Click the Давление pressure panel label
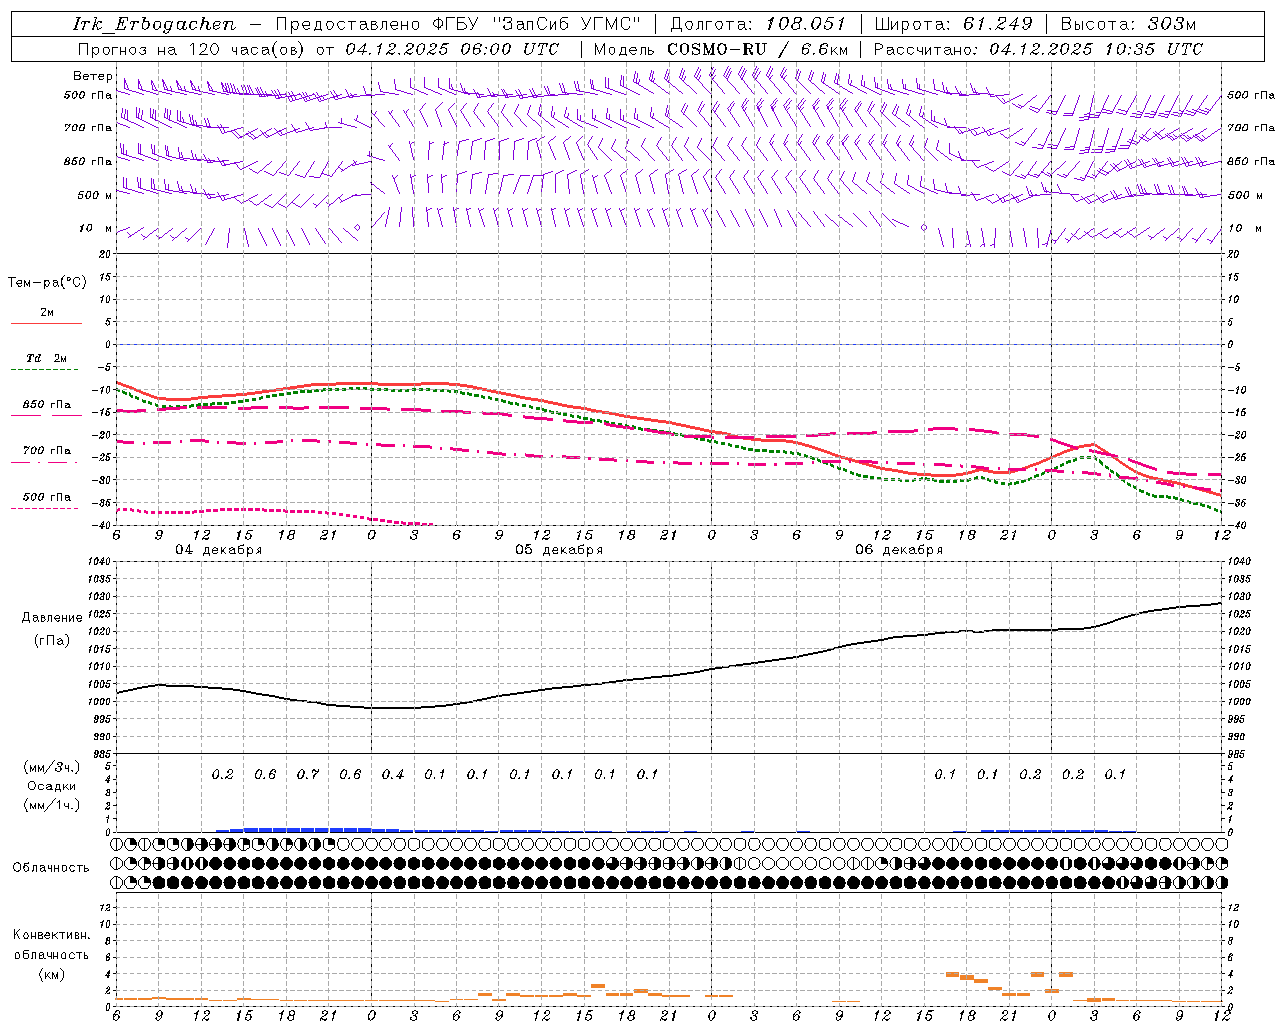 click(52, 618)
